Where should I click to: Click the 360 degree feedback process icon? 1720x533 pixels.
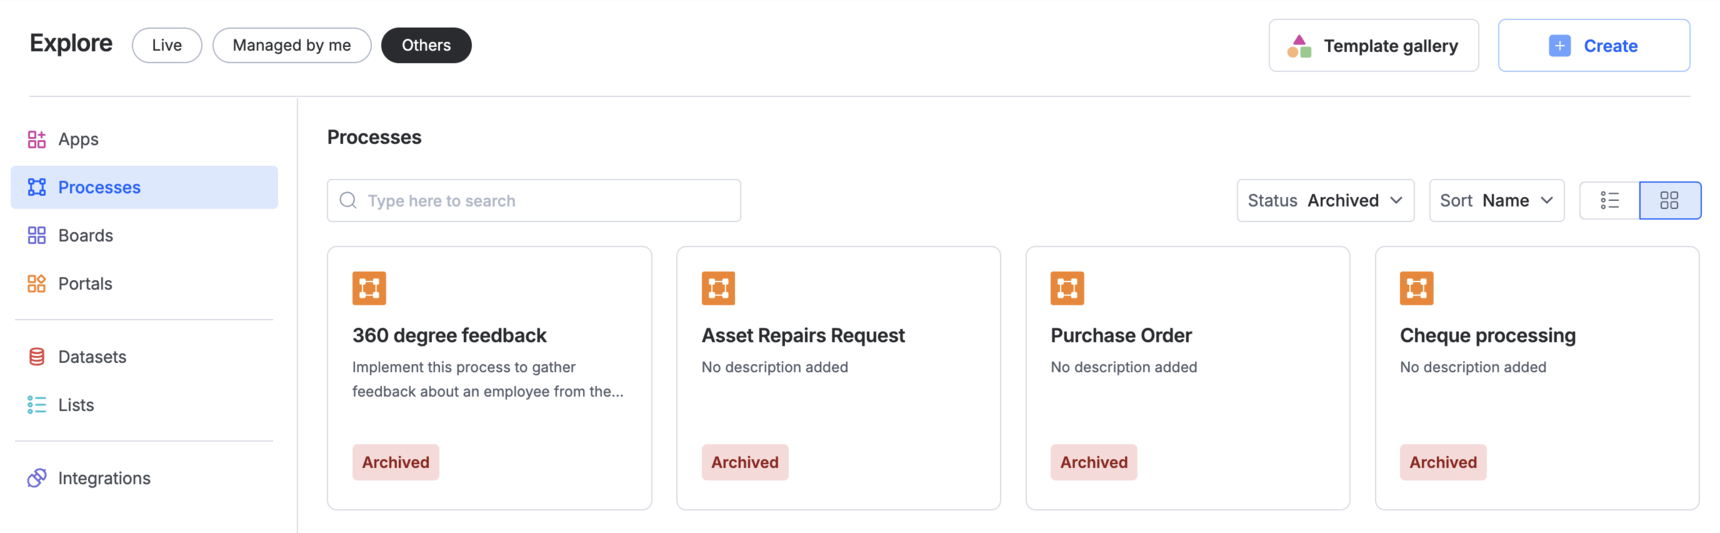tap(369, 288)
